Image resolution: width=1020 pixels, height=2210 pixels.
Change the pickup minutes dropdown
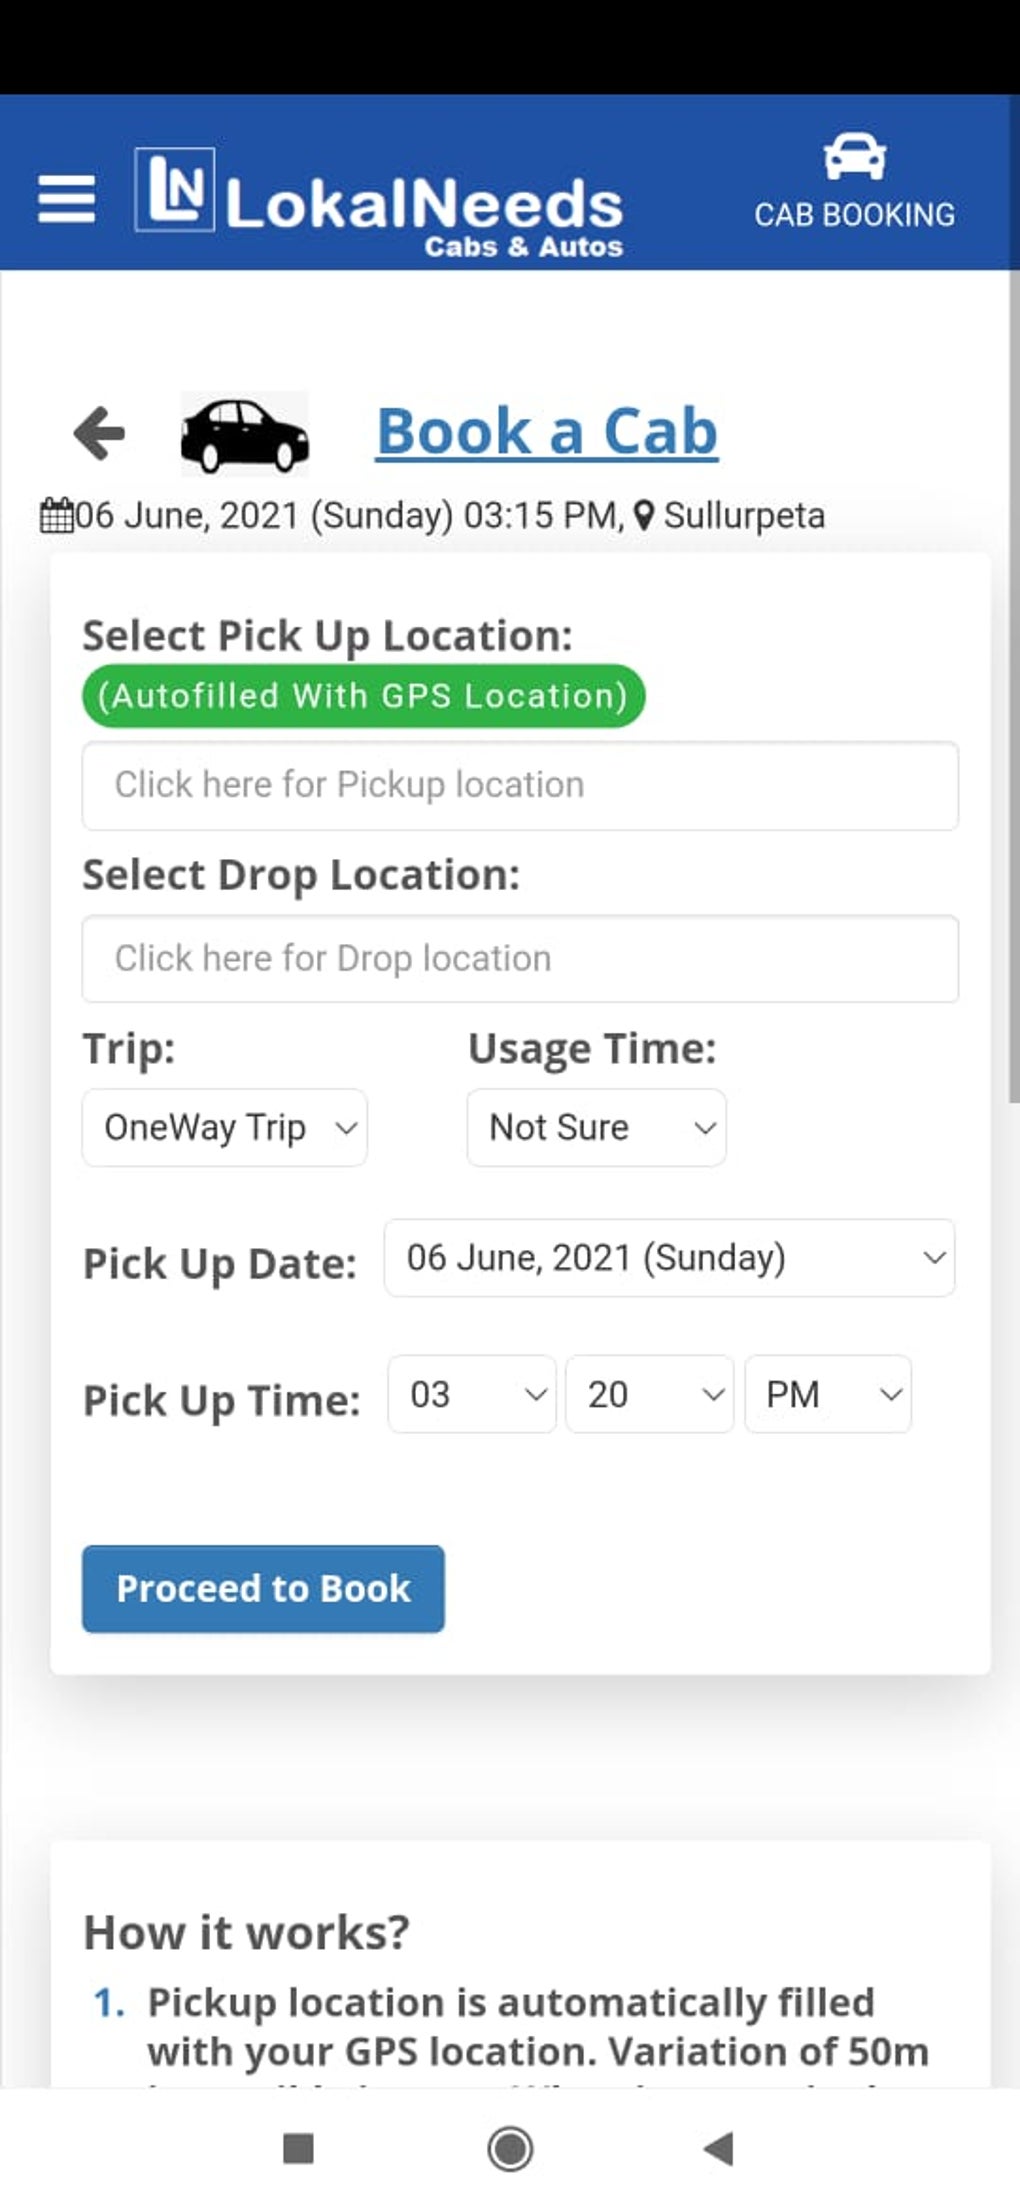point(649,1395)
